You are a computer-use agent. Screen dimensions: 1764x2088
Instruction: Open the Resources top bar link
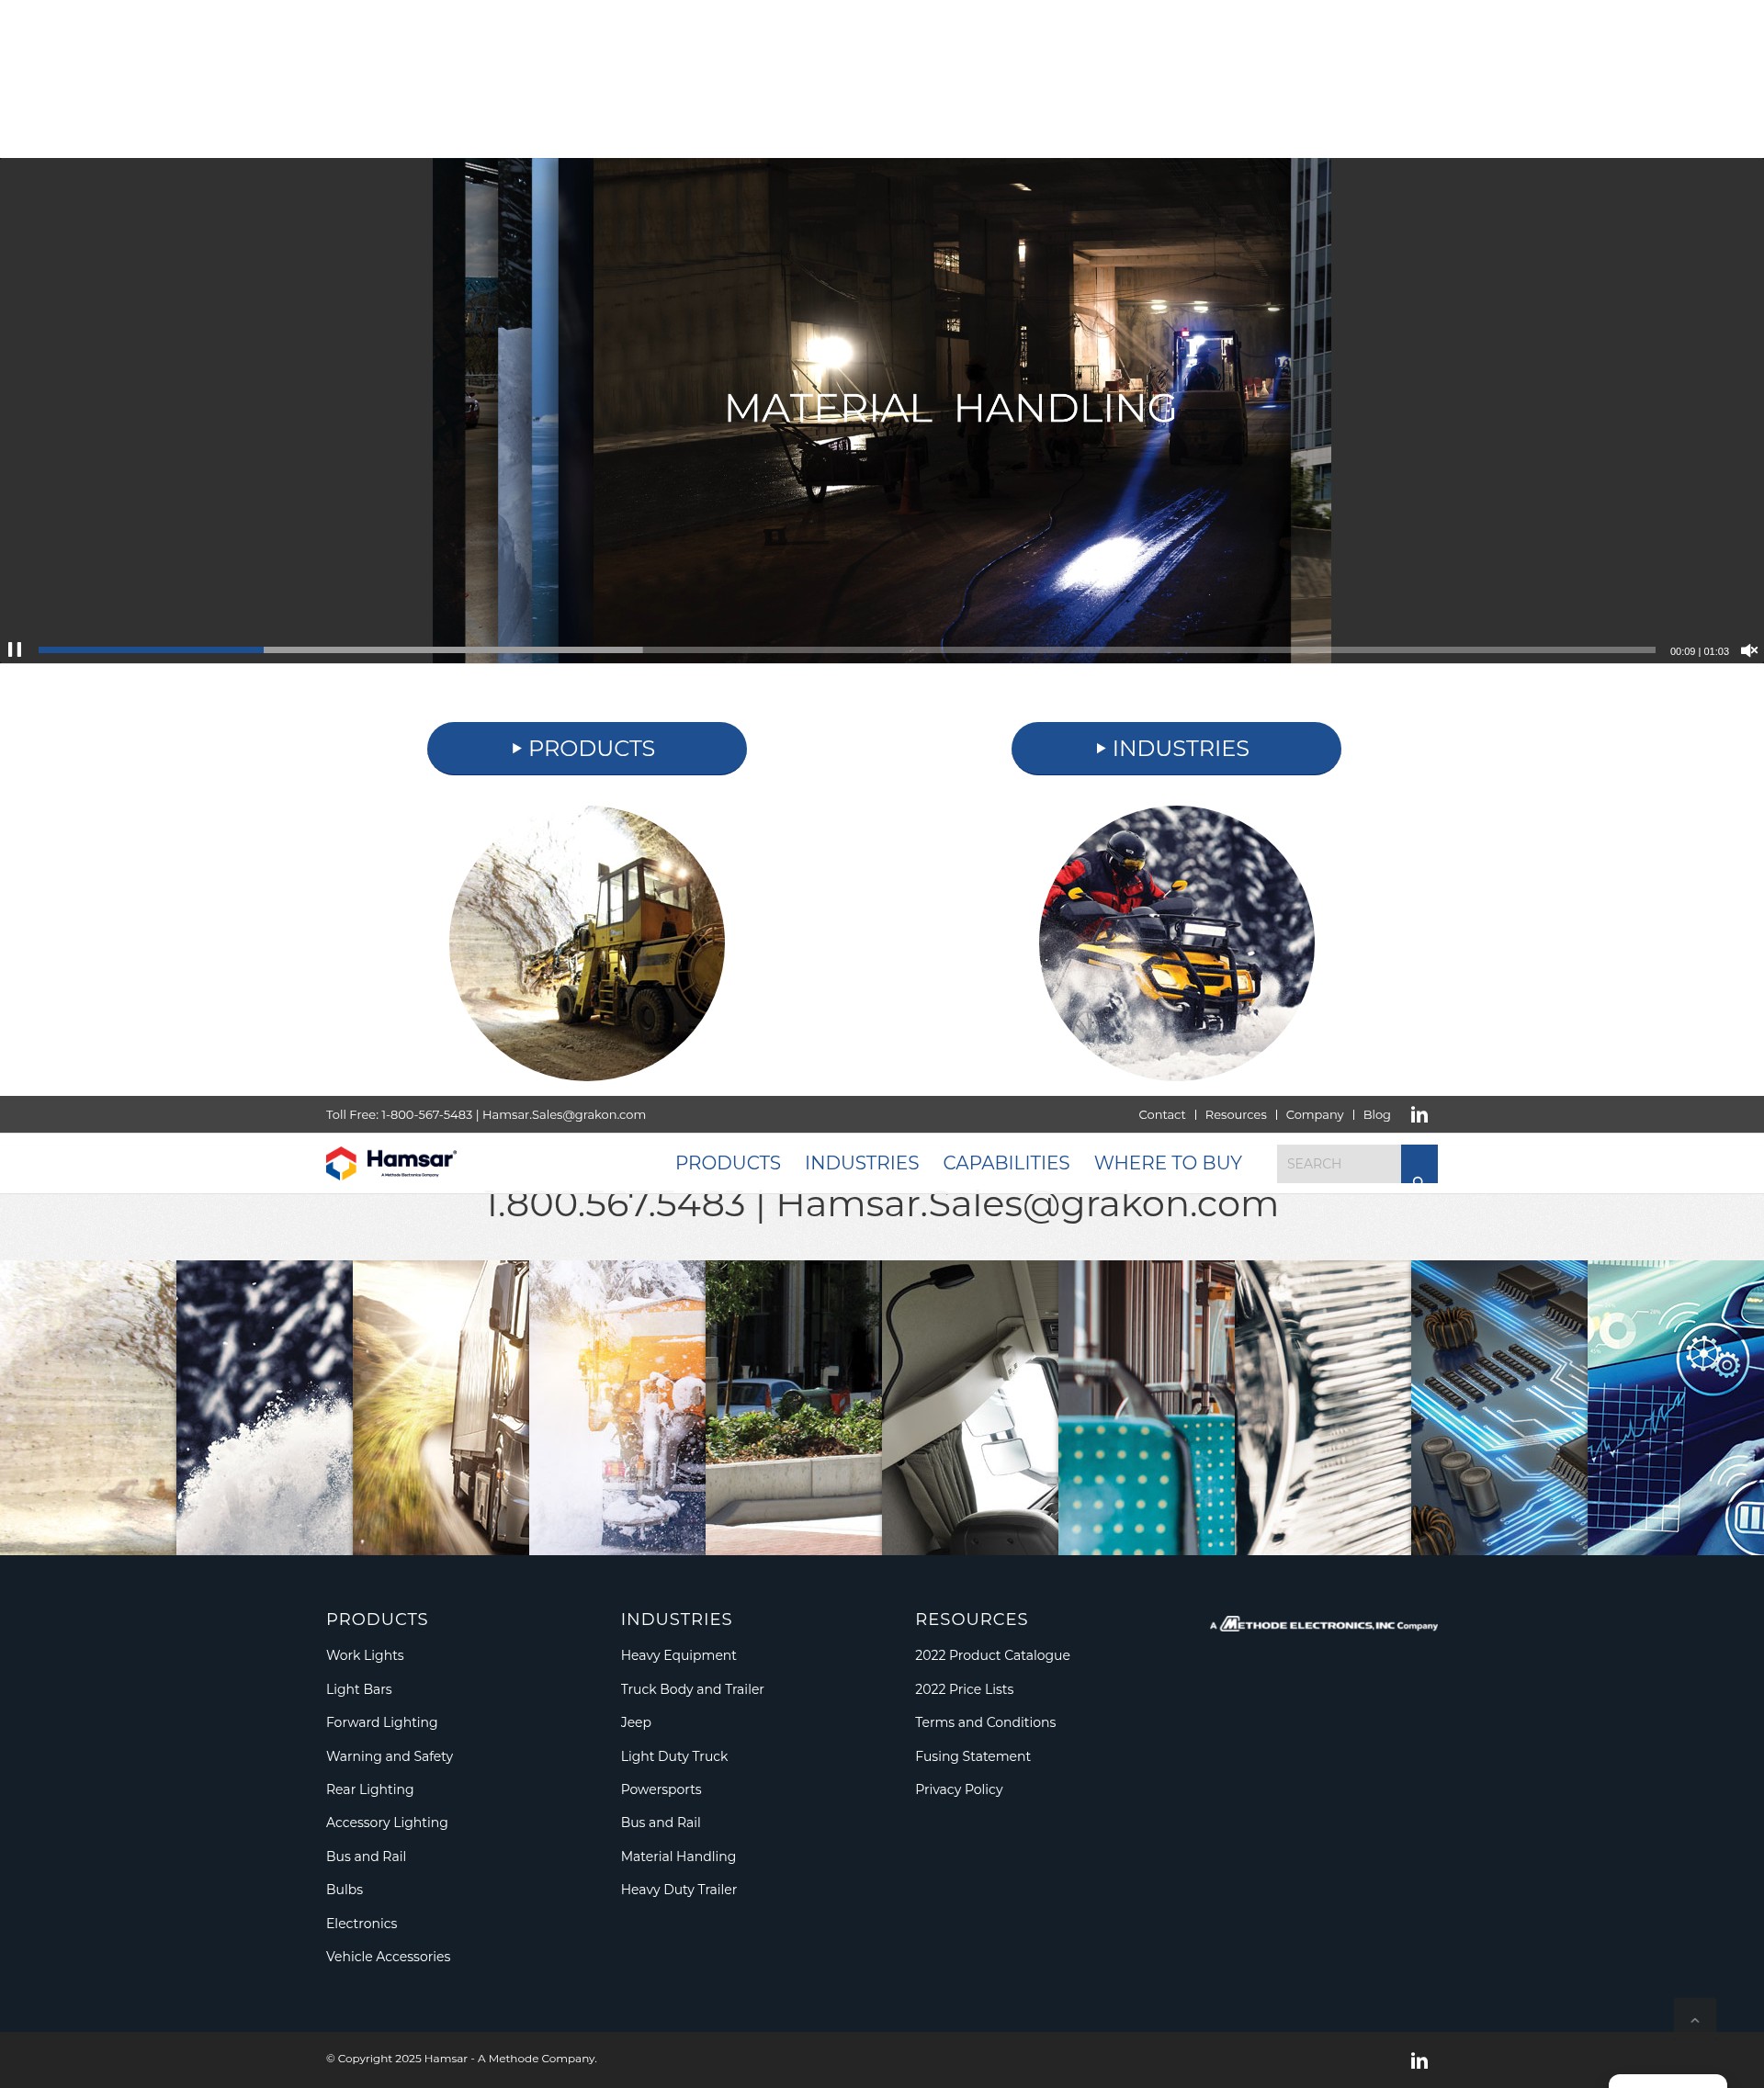tap(1235, 1114)
